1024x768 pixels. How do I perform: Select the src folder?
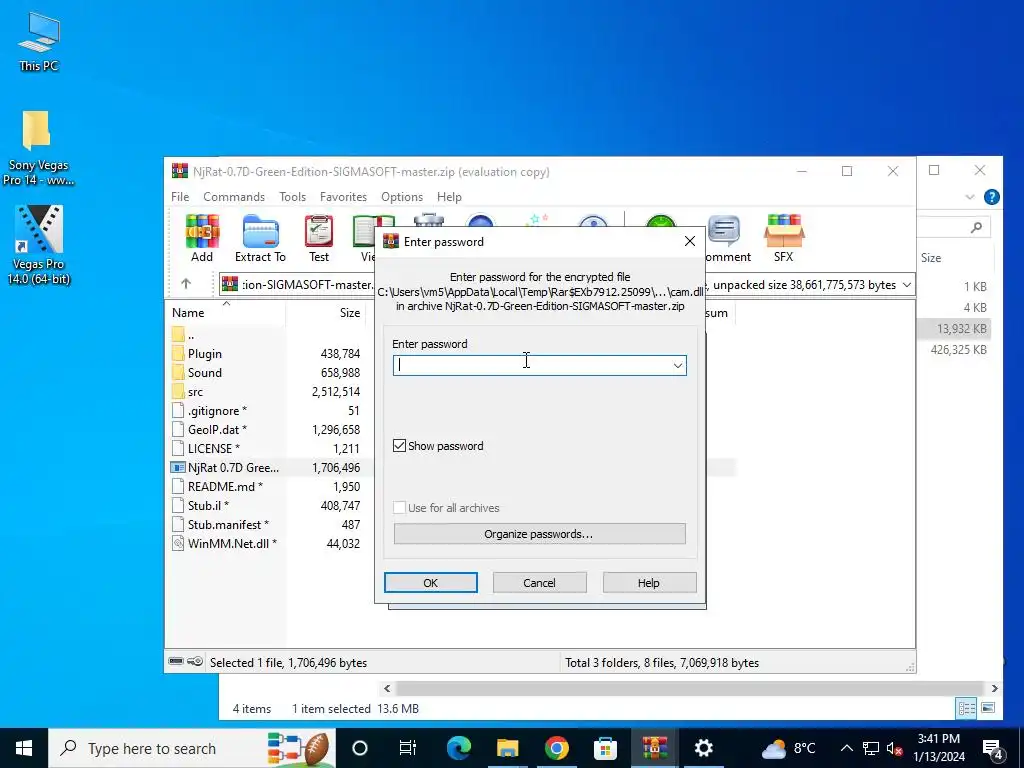coord(195,392)
